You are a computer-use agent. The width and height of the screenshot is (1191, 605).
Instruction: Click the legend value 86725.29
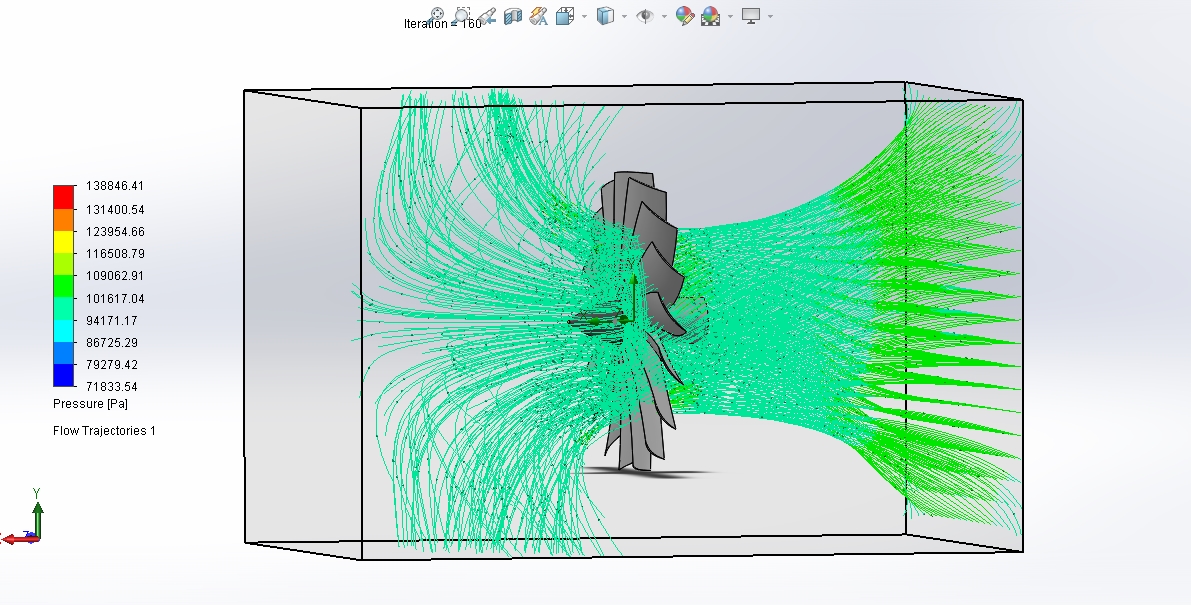(x=112, y=342)
